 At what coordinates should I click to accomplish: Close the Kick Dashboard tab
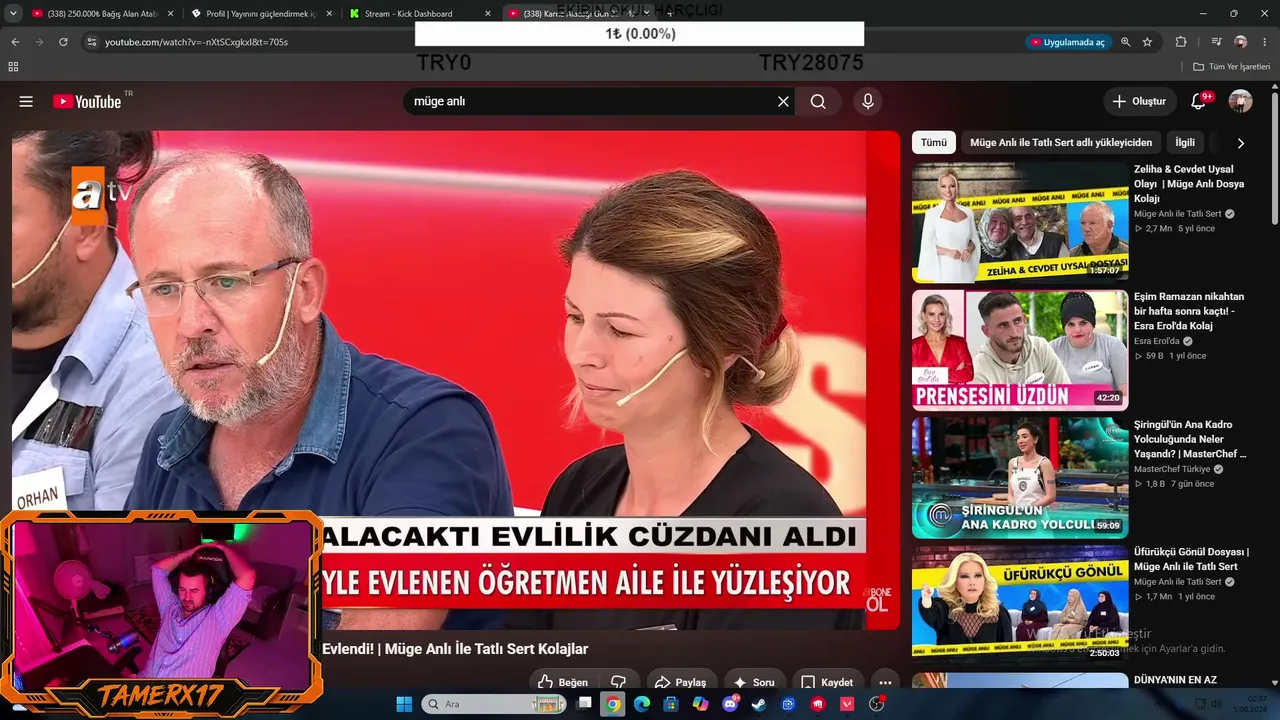[x=488, y=14]
